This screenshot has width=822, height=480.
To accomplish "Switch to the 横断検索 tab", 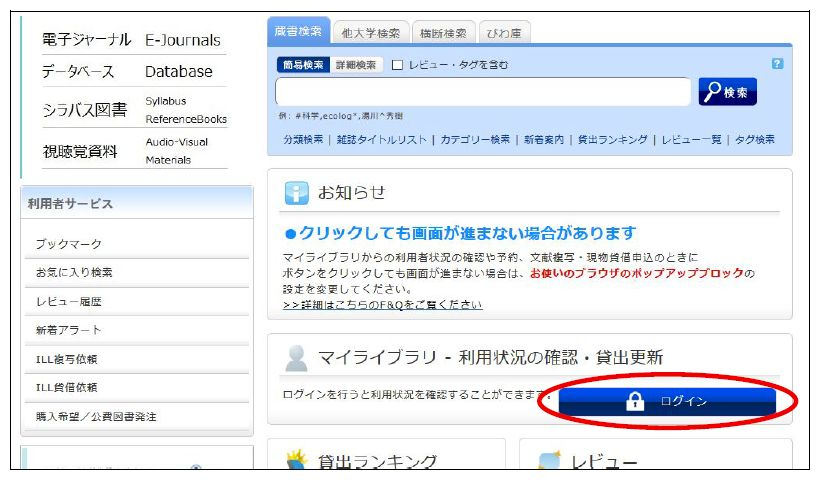I will coord(443,33).
